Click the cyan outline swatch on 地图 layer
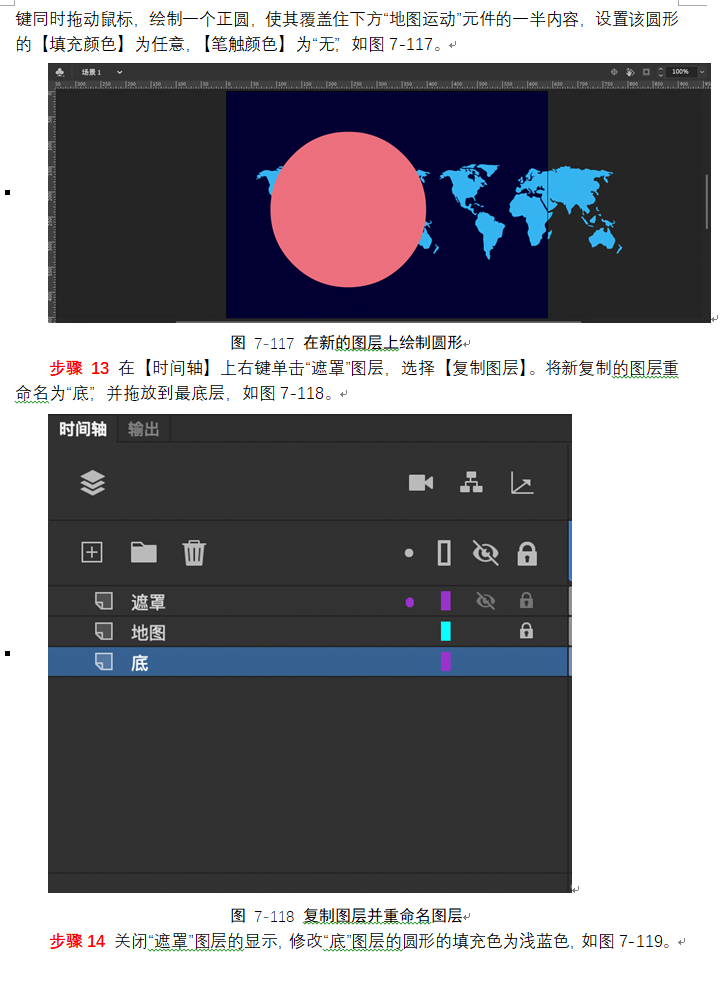Screen dimensions: 726x989 [x=445, y=631]
